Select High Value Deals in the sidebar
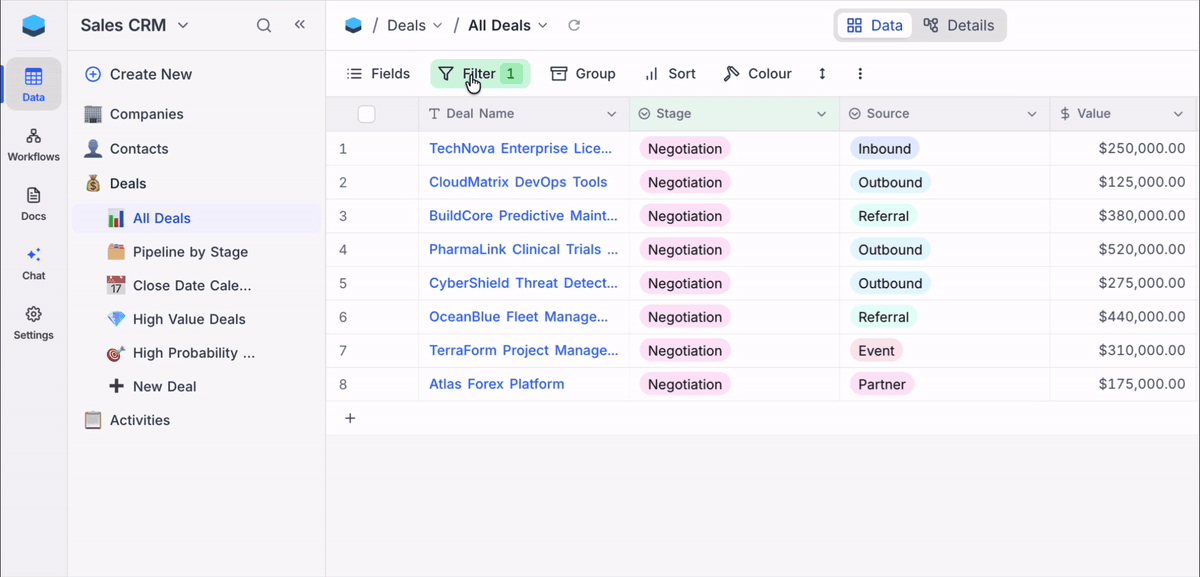 (x=189, y=319)
